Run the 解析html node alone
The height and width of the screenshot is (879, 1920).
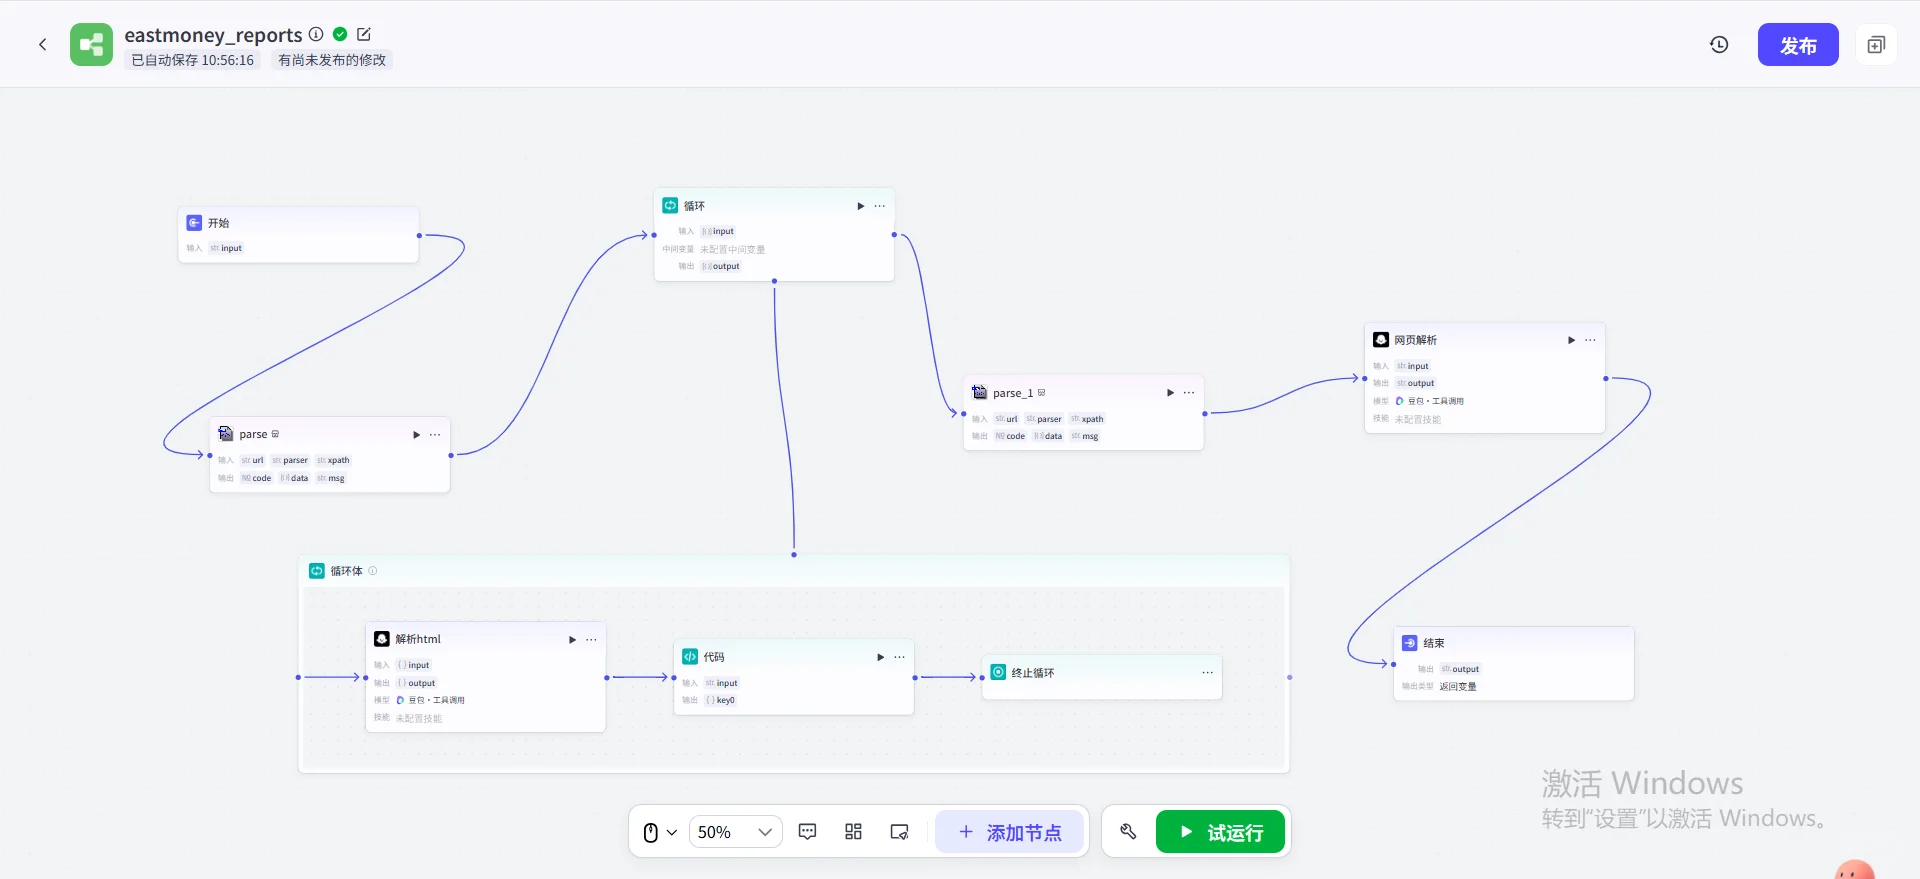pos(572,640)
